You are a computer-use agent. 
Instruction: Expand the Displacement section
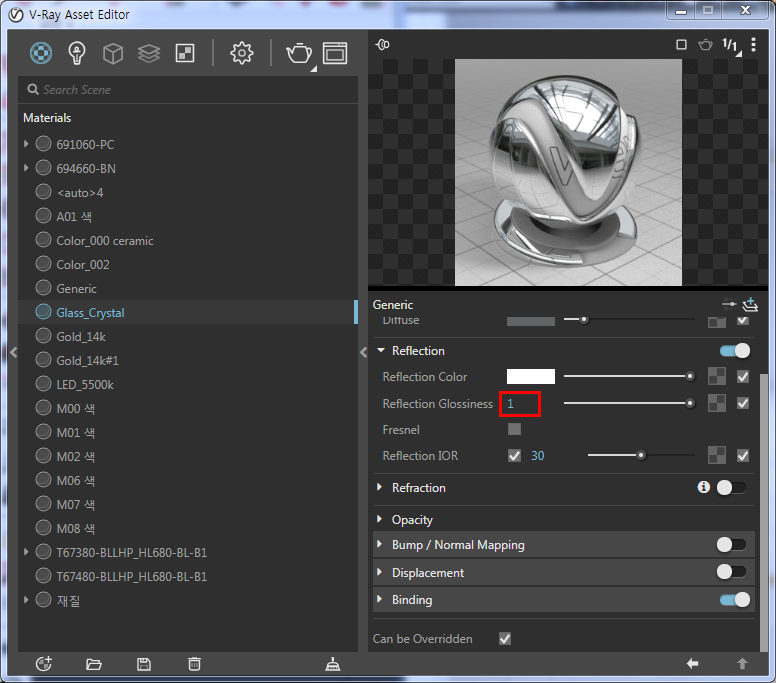pos(380,572)
